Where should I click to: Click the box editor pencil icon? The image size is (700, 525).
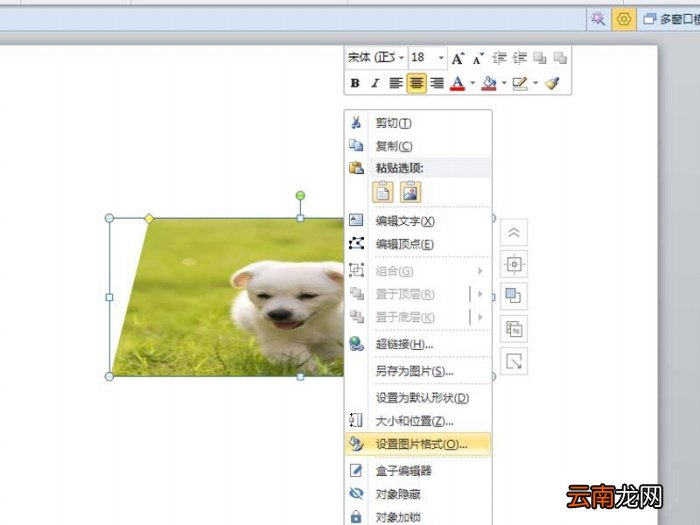click(356, 470)
